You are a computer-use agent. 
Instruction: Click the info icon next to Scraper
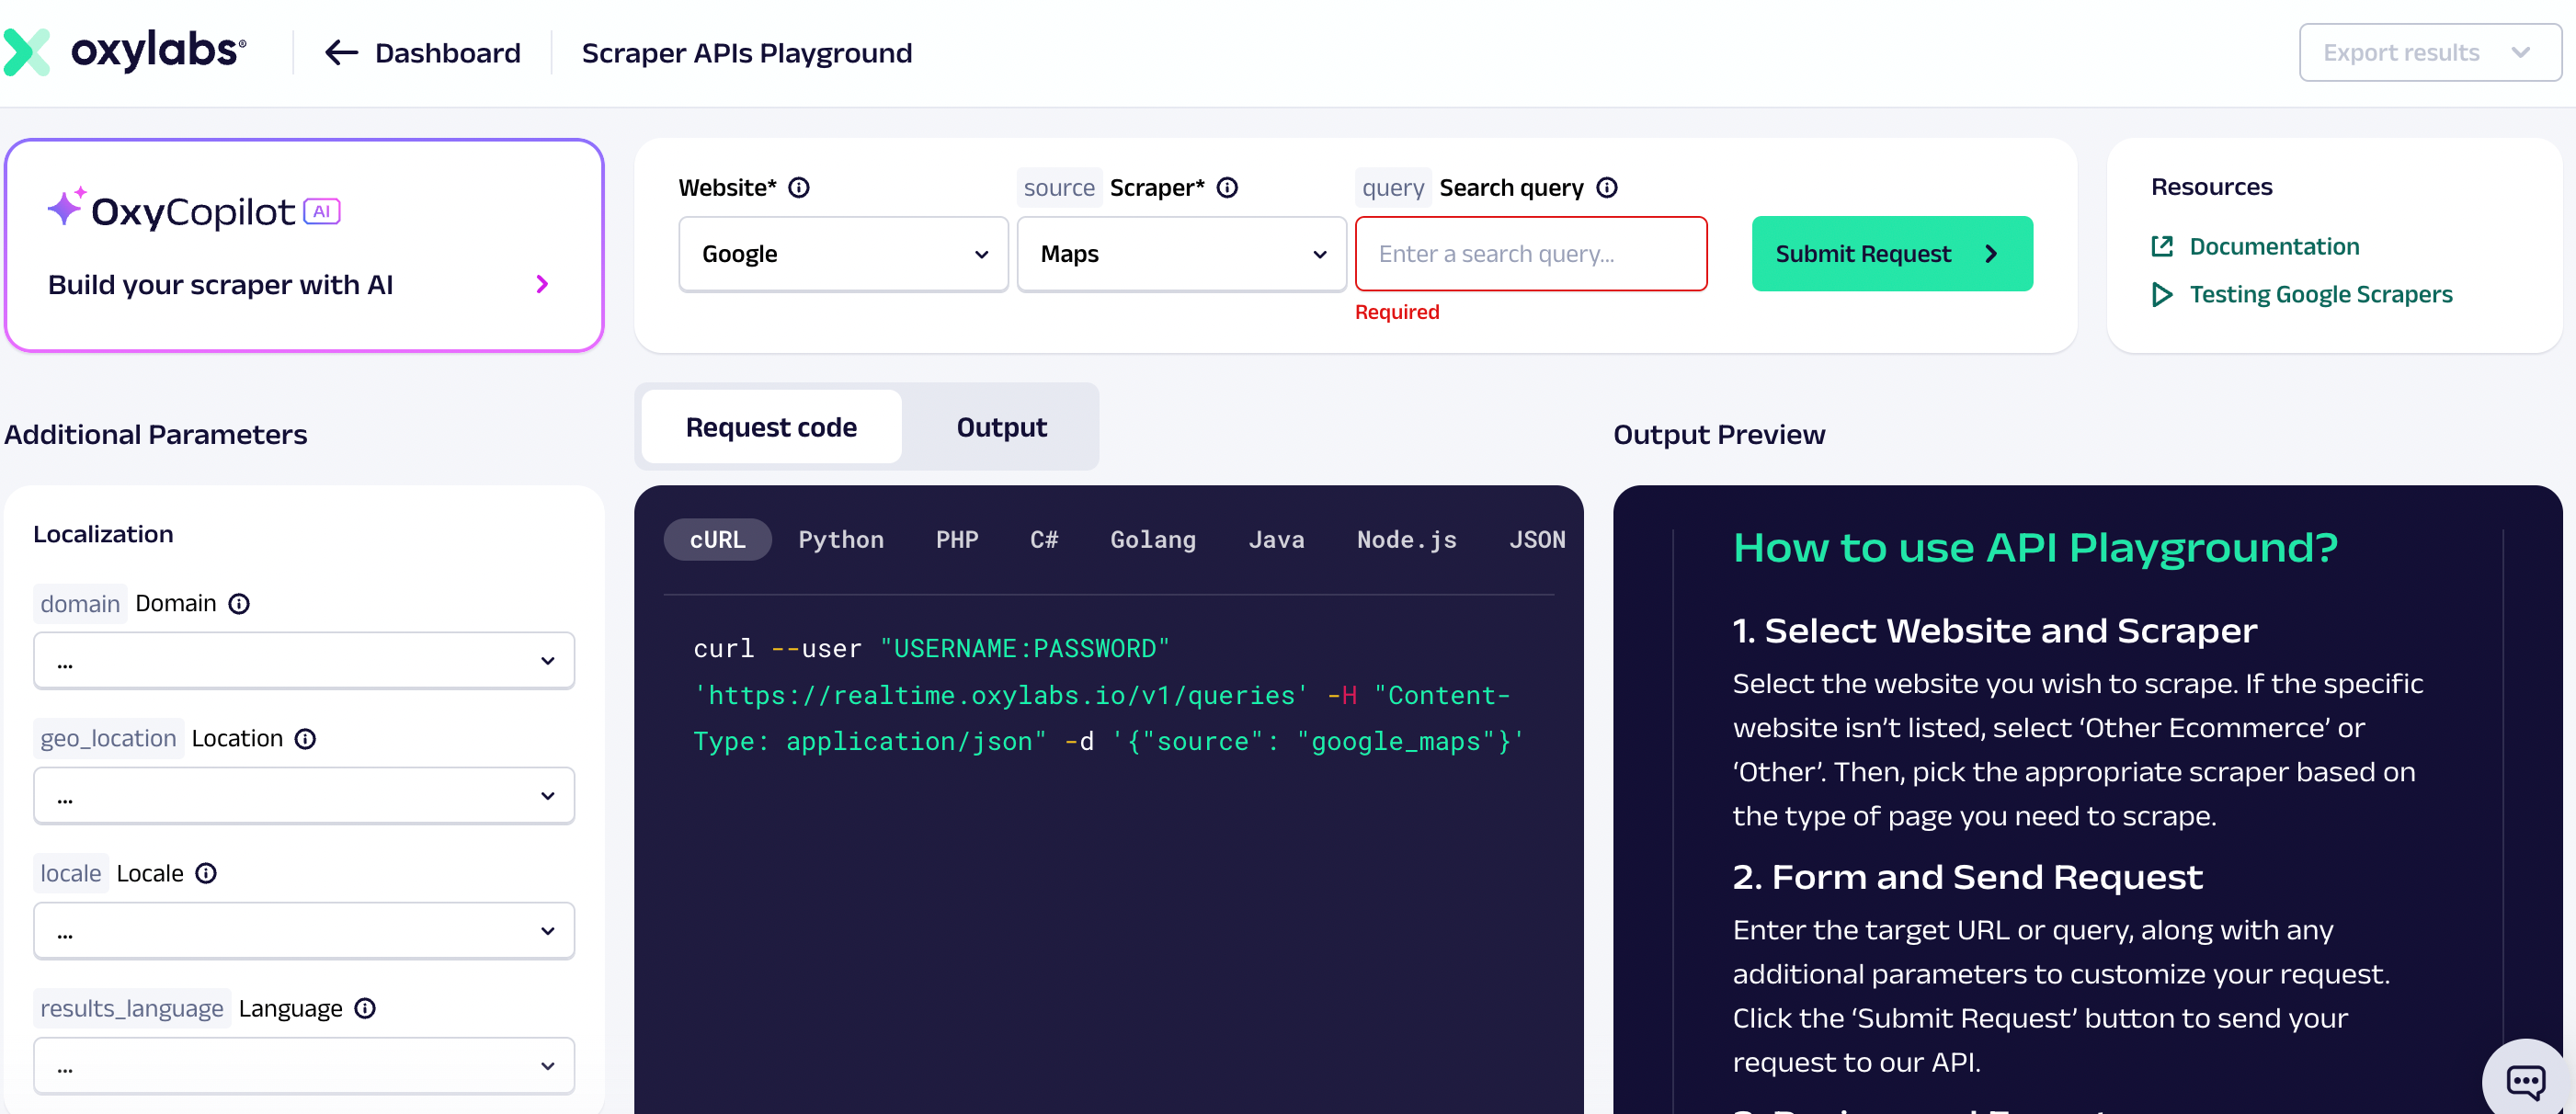(1227, 188)
